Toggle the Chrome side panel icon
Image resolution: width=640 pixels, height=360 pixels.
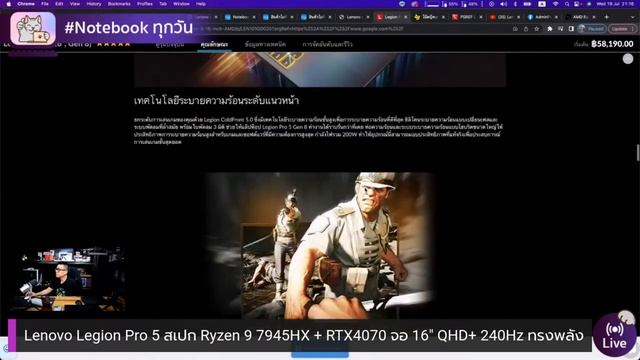point(571,29)
